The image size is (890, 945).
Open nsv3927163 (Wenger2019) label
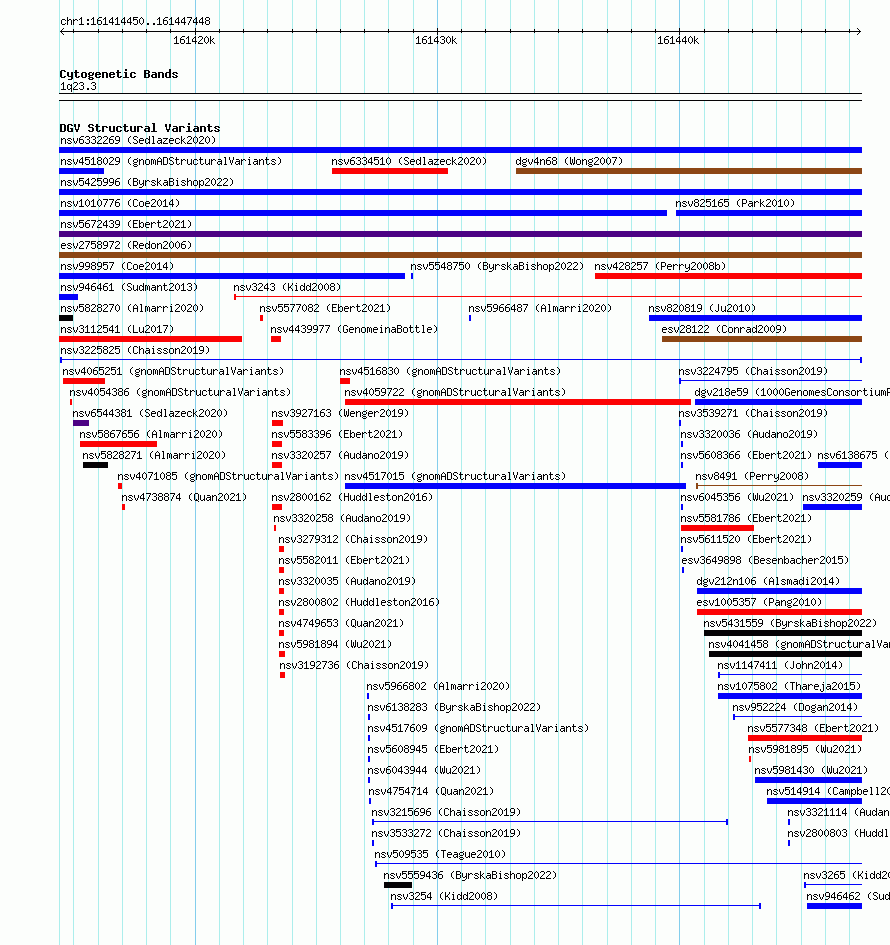tap(340, 414)
